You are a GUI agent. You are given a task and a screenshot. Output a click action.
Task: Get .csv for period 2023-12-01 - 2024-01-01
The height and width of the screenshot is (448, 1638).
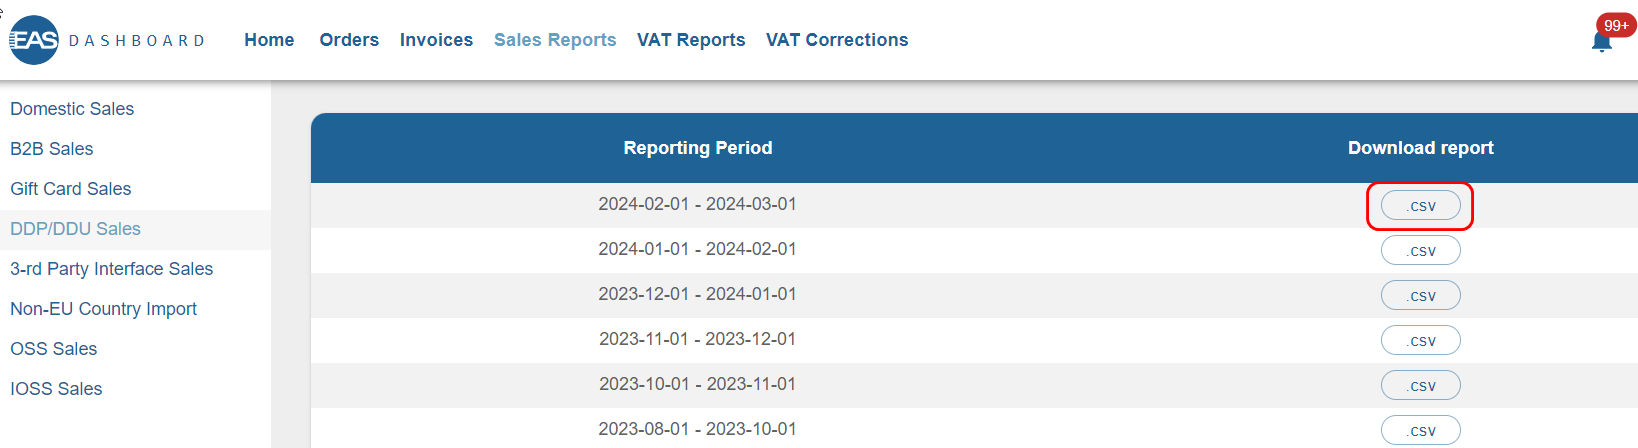[1420, 296]
